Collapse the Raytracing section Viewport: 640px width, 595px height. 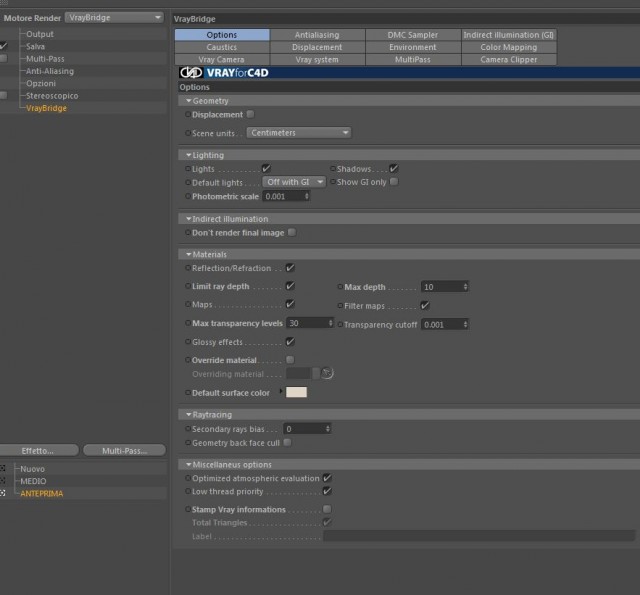tap(189, 415)
